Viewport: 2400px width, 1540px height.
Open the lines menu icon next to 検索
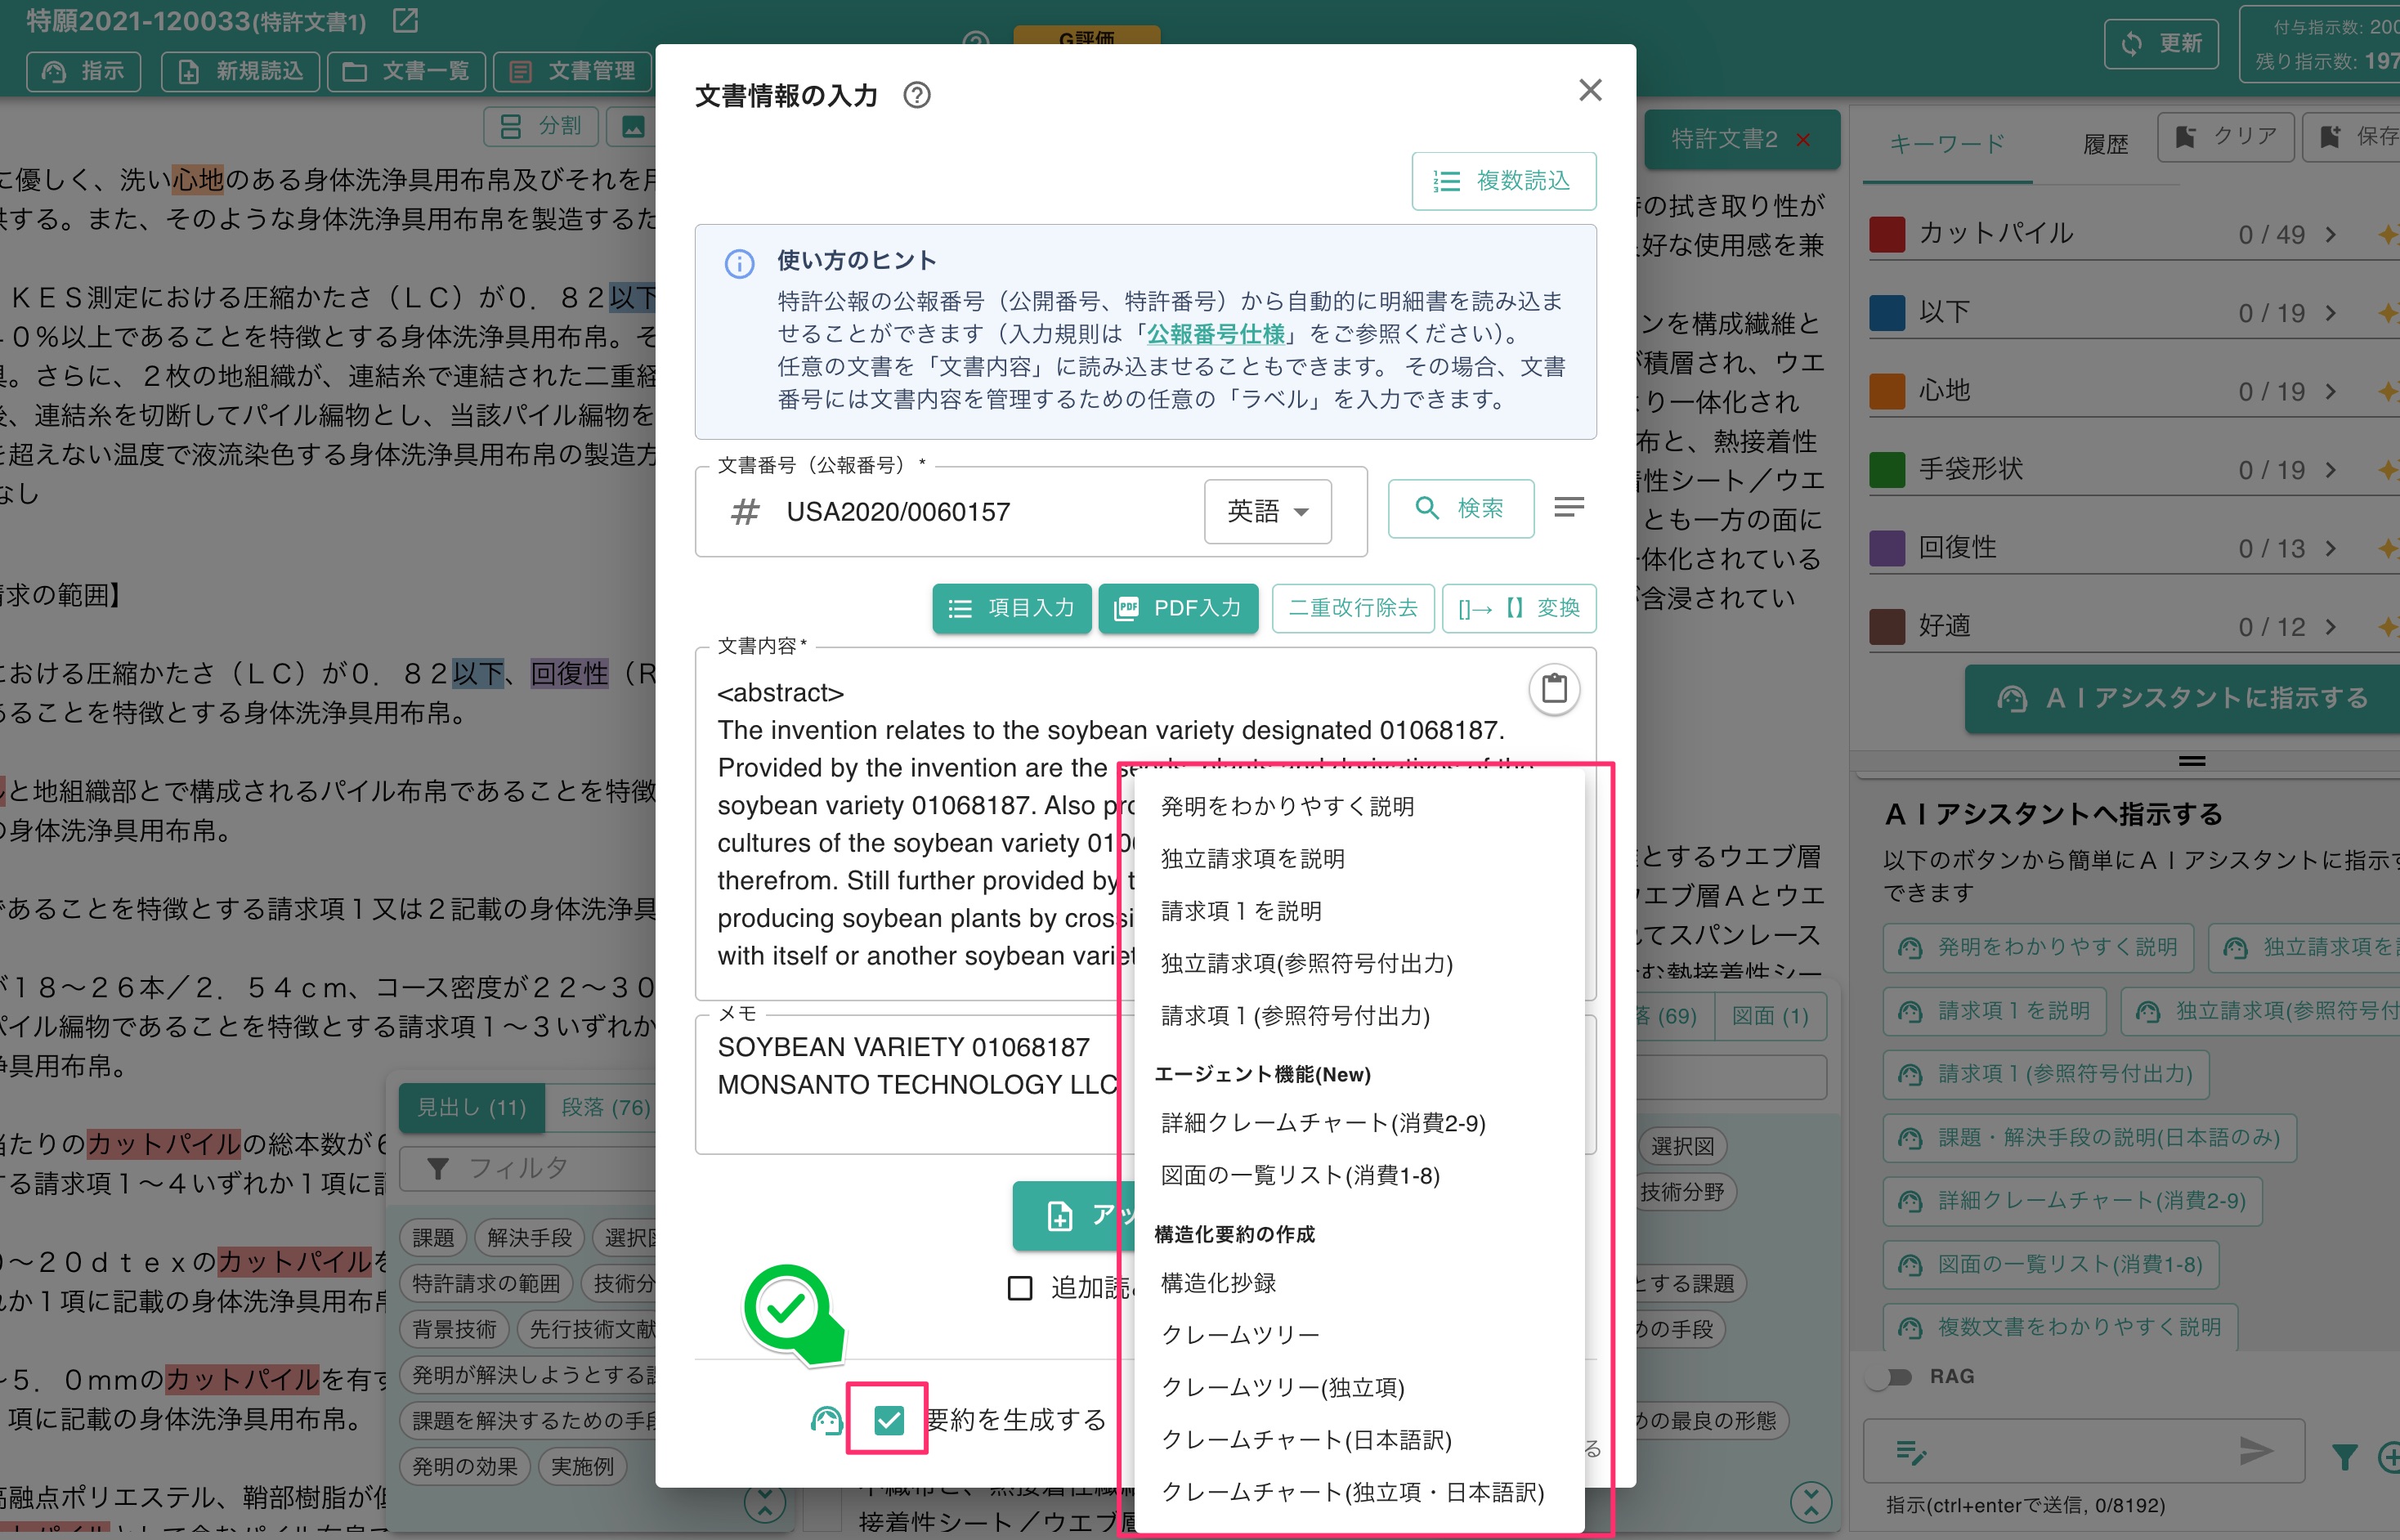click(1568, 508)
